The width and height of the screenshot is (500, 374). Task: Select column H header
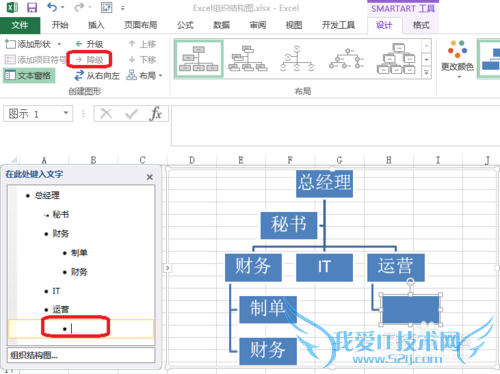(389, 160)
